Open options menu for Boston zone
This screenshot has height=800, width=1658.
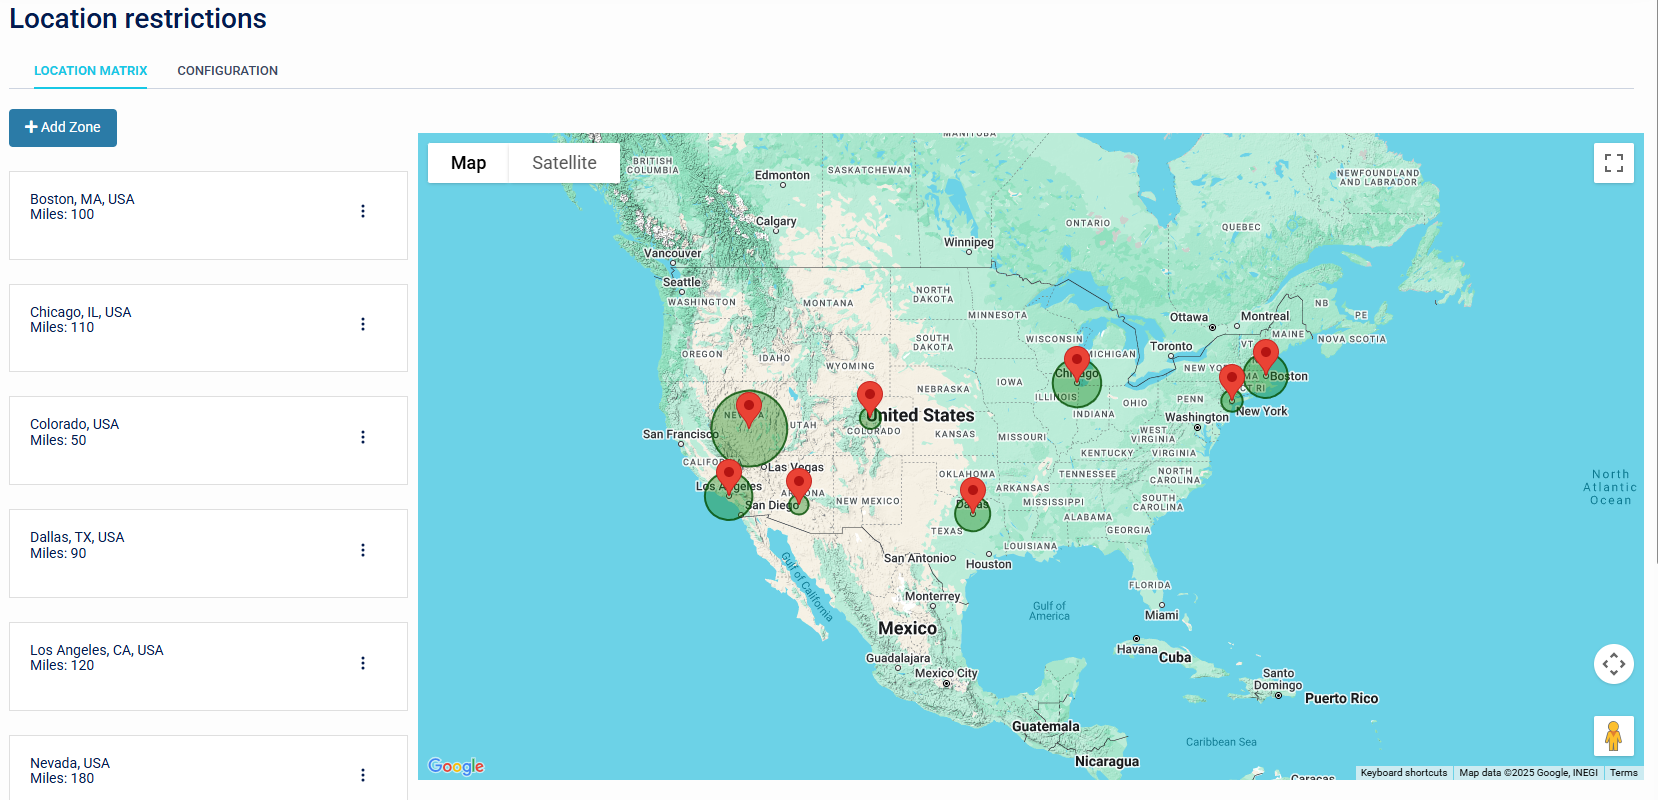click(x=363, y=212)
